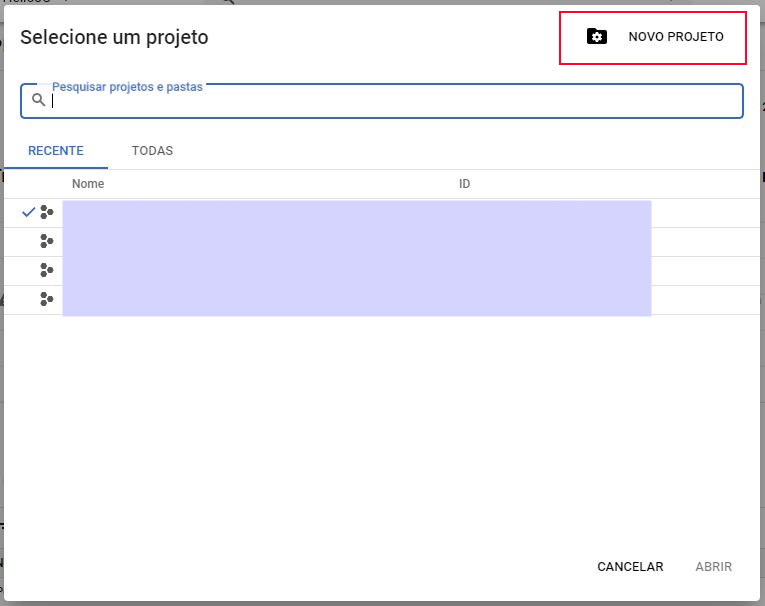Click the second row's project icon
The height and width of the screenshot is (606, 765).
tap(46, 241)
